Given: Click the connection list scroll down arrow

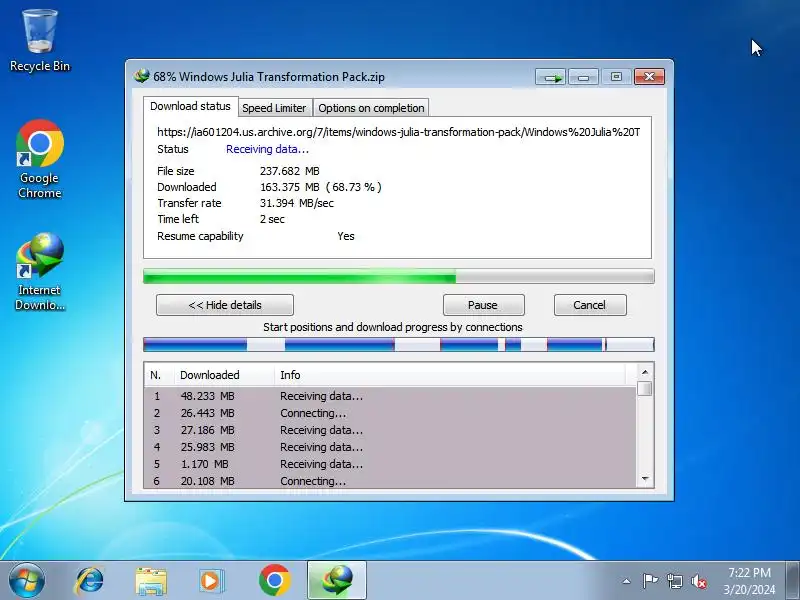Looking at the screenshot, I should pos(645,479).
